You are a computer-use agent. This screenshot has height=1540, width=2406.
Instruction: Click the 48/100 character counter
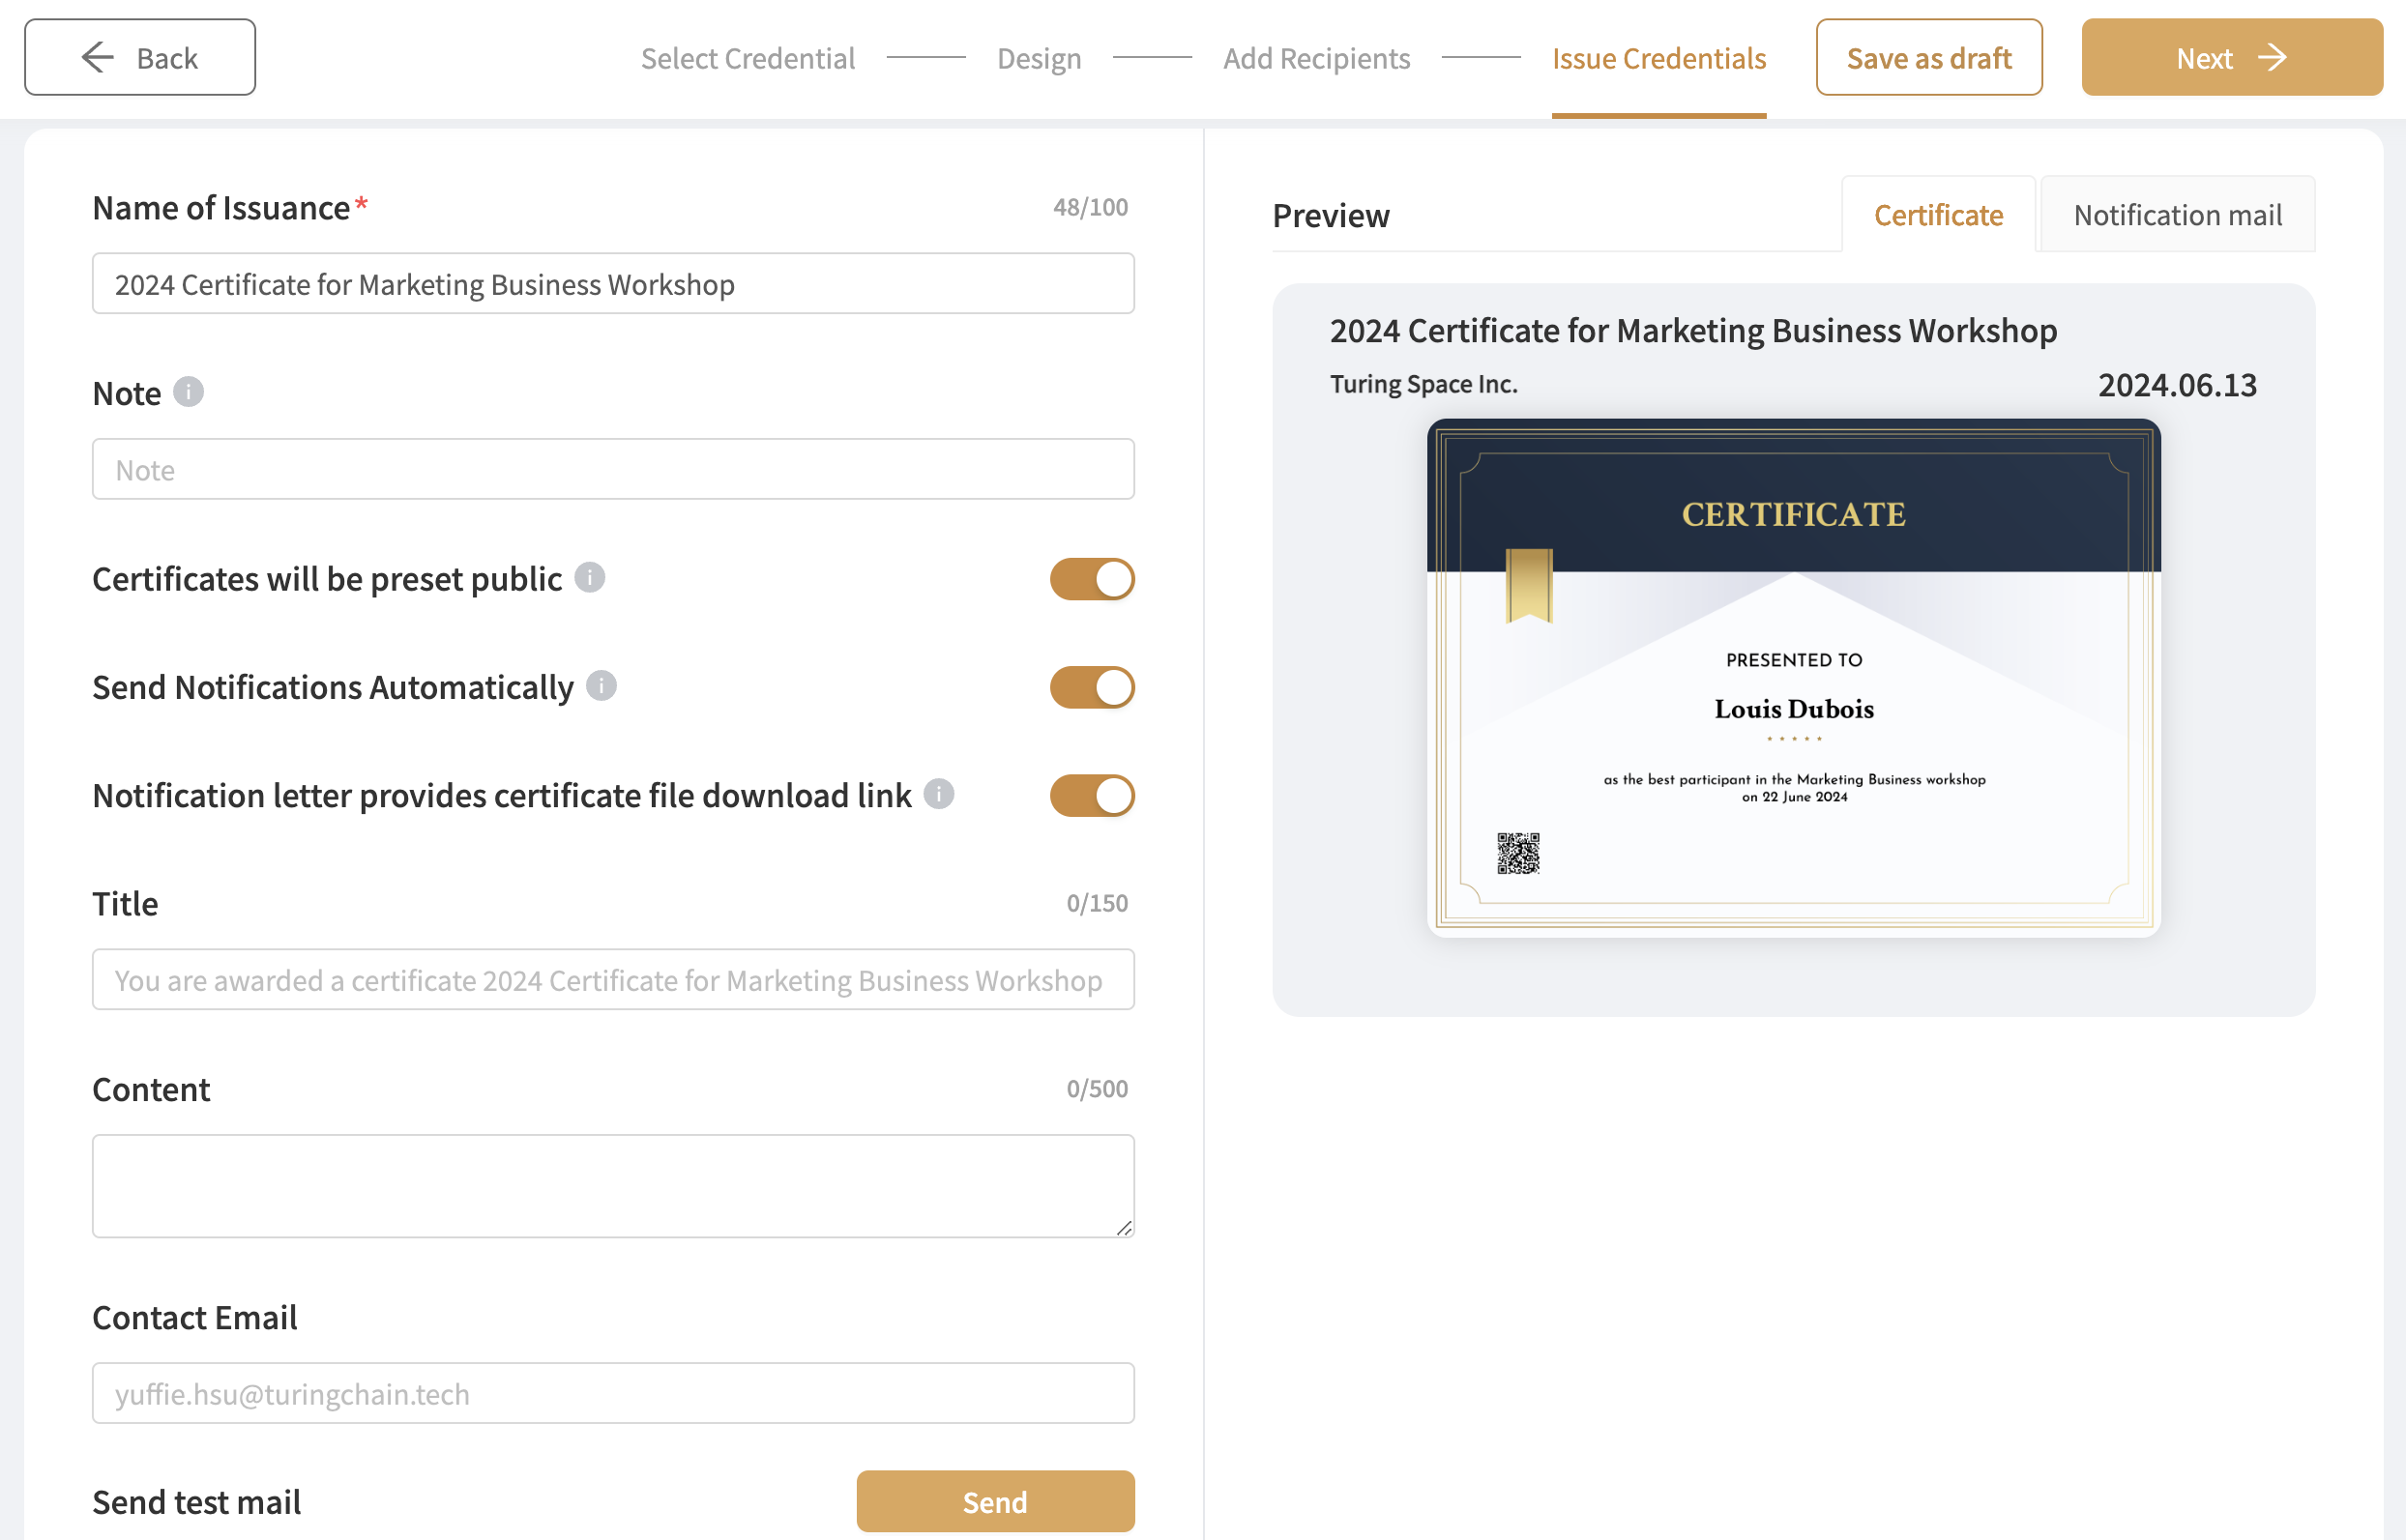pyautogui.click(x=1089, y=207)
